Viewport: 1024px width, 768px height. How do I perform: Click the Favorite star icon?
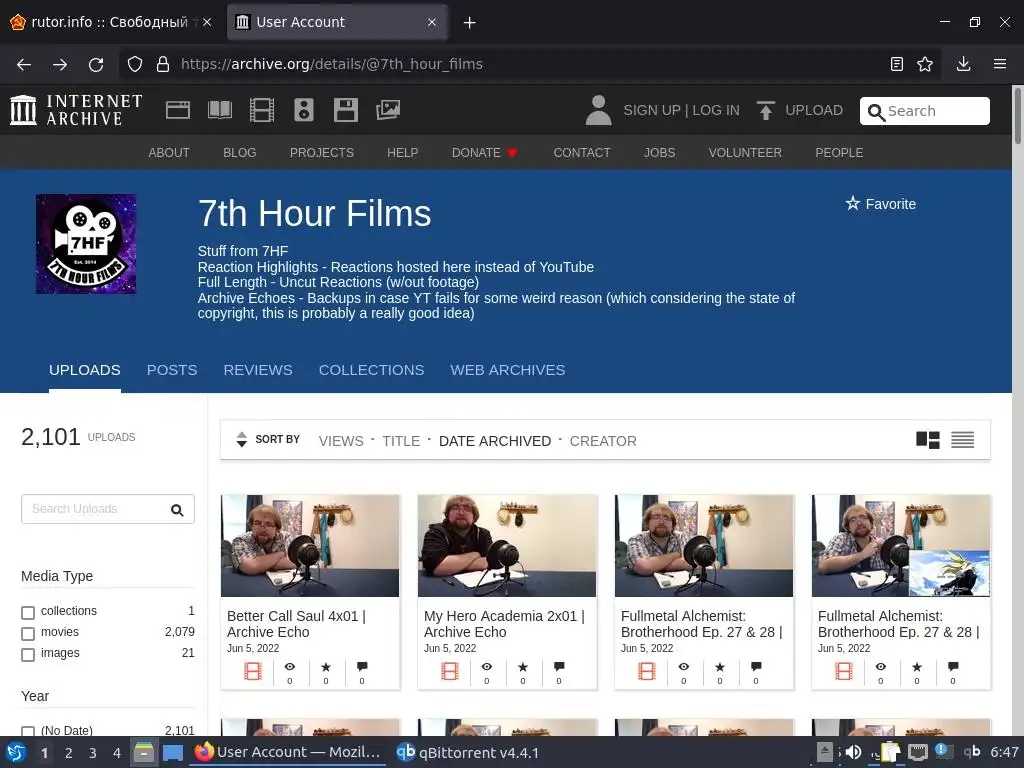[853, 204]
